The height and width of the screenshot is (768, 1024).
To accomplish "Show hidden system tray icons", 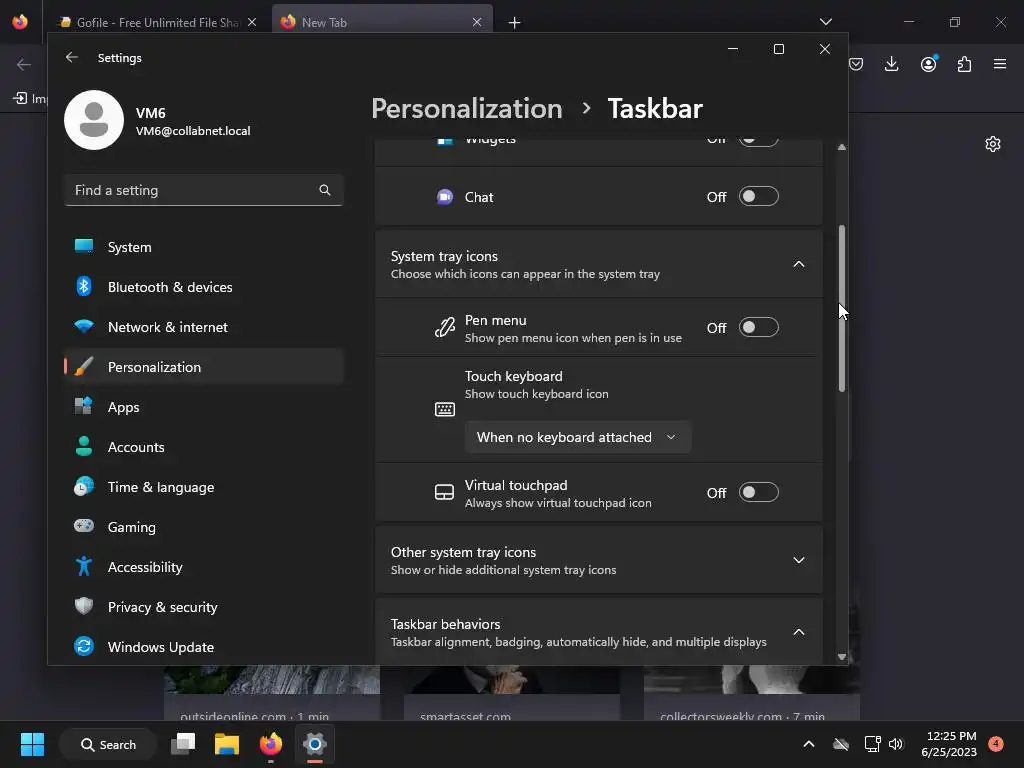I will 808,744.
